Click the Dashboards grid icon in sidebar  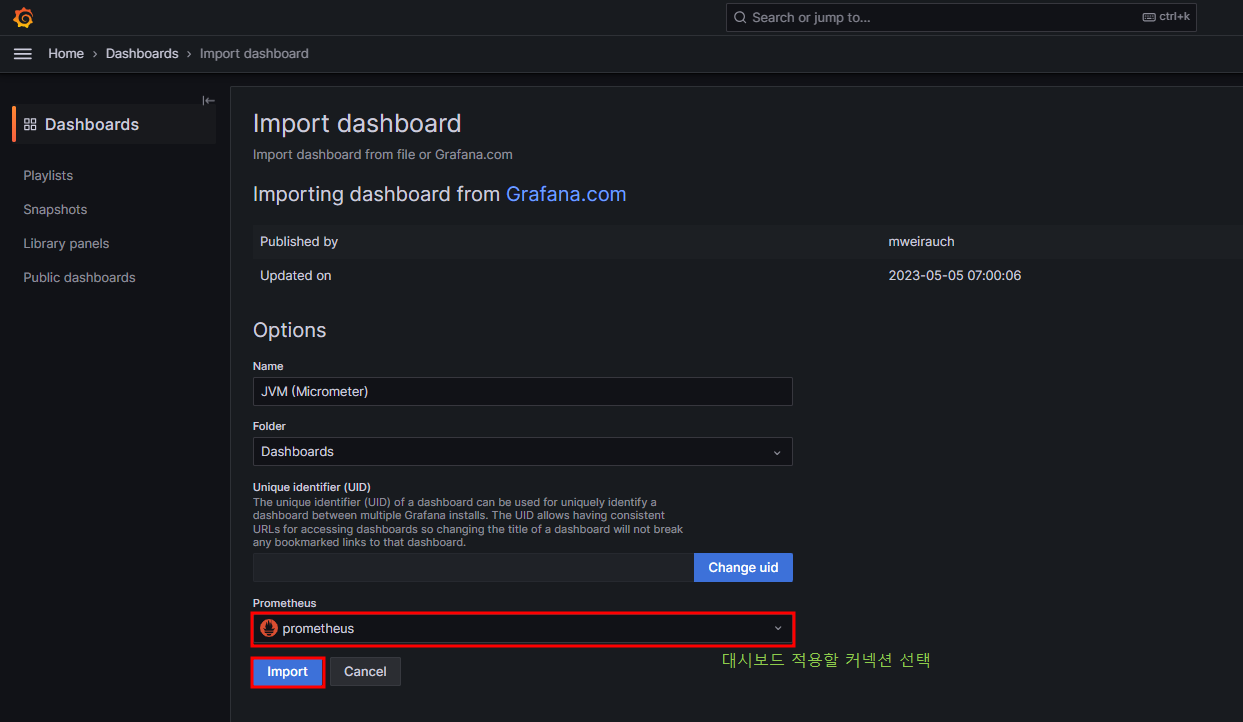coord(30,125)
